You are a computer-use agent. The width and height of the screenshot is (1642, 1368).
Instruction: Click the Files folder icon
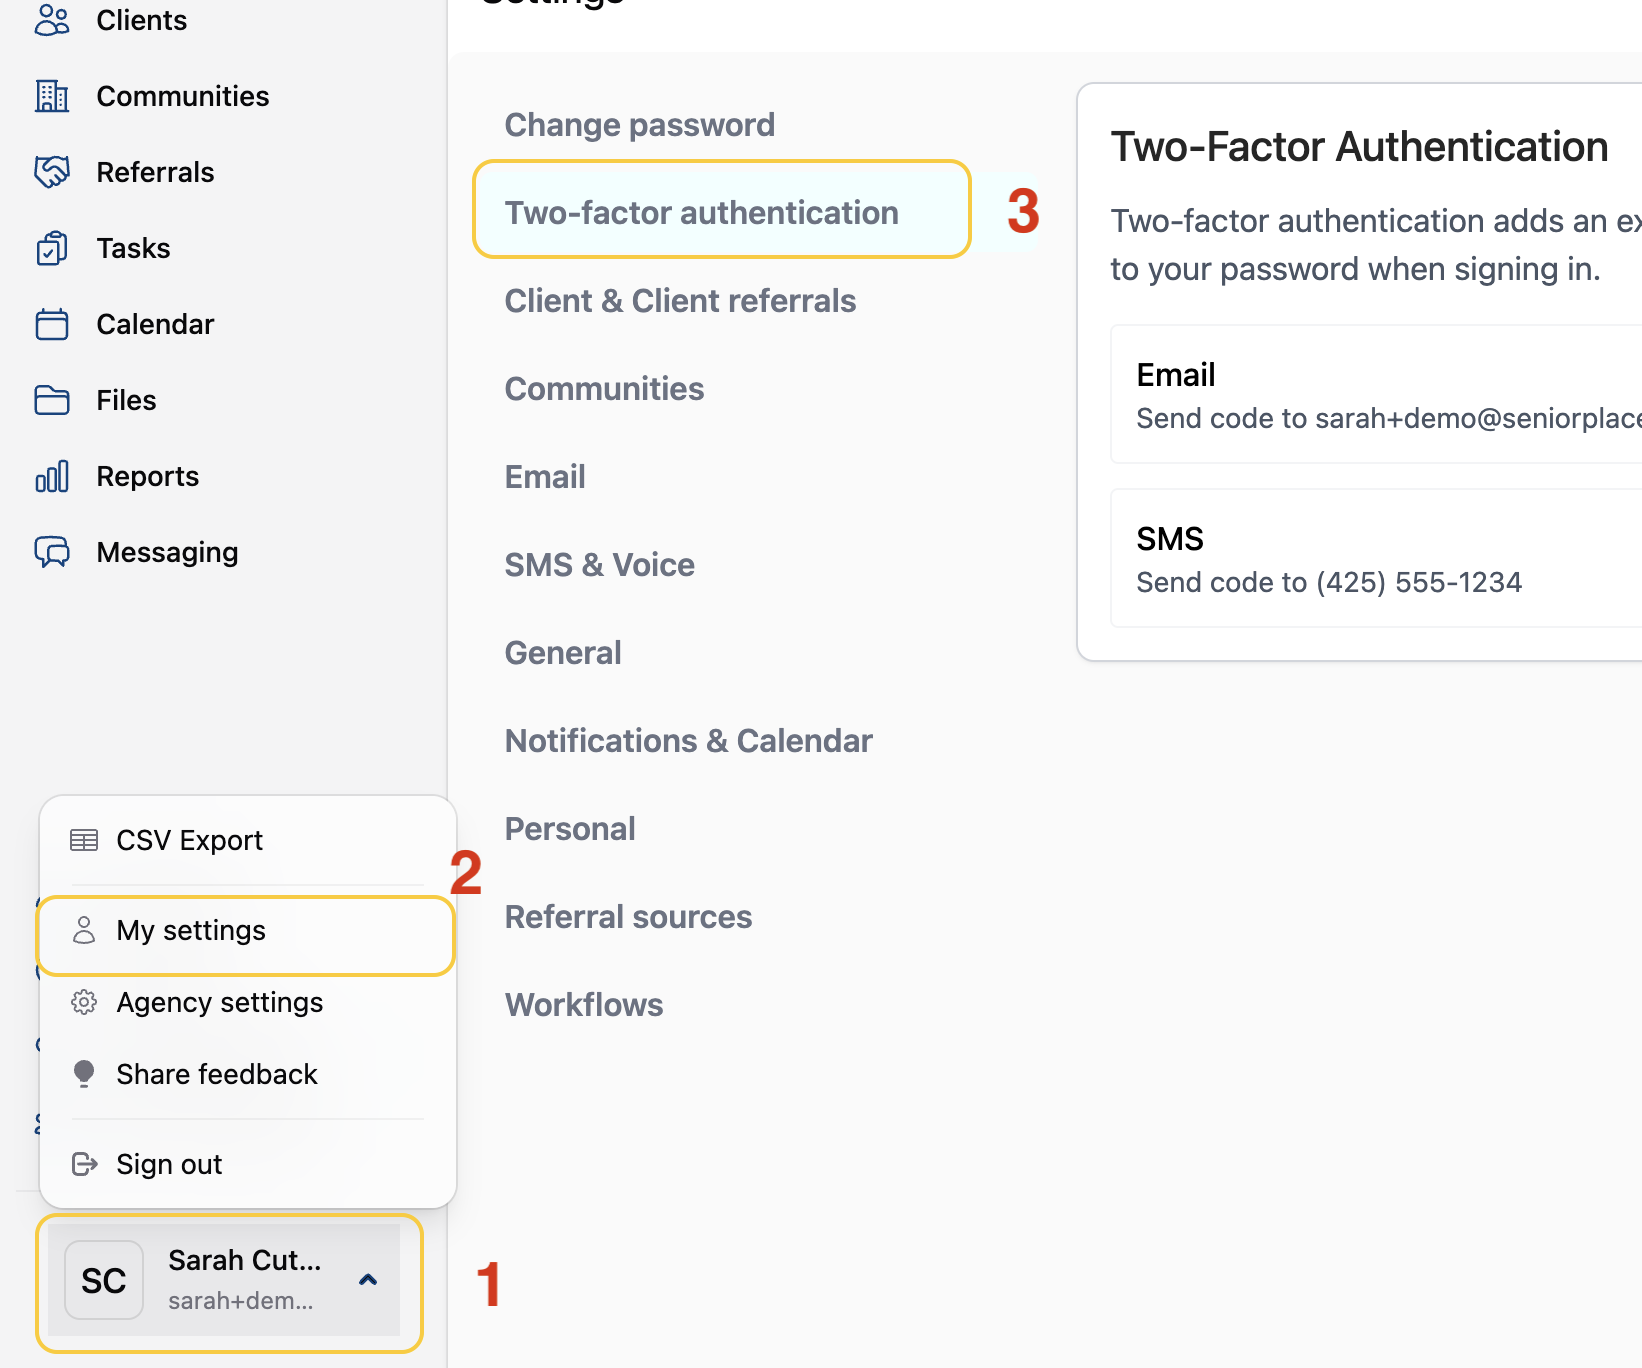click(x=52, y=400)
